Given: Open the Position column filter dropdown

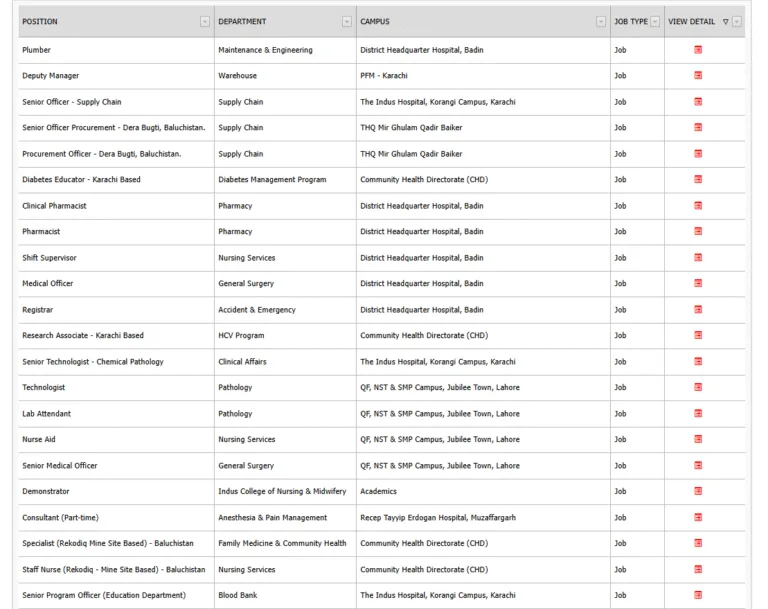Looking at the screenshot, I should pyautogui.click(x=205, y=22).
